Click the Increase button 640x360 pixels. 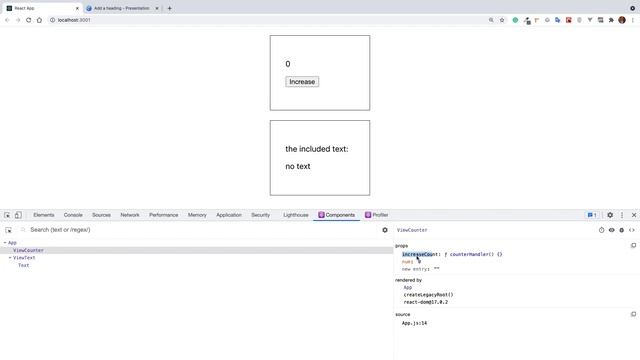pos(302,82)
